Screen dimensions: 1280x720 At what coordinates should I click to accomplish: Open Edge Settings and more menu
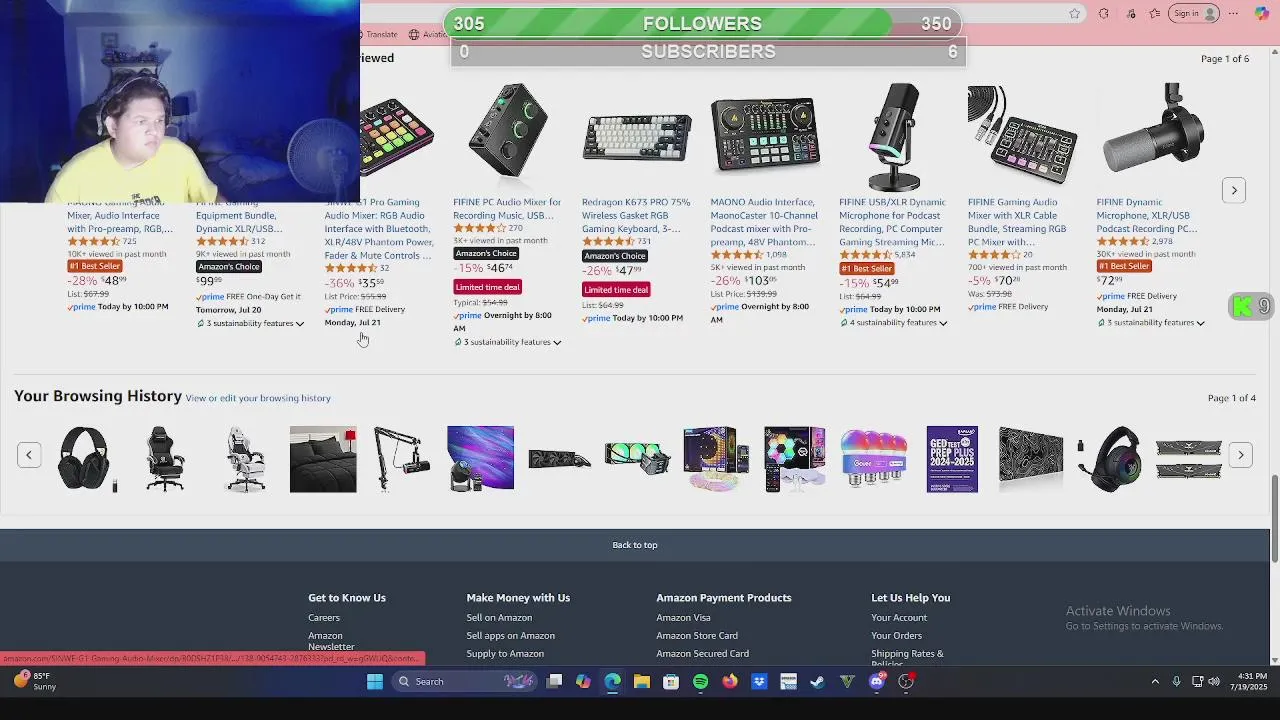(1233, 13)
